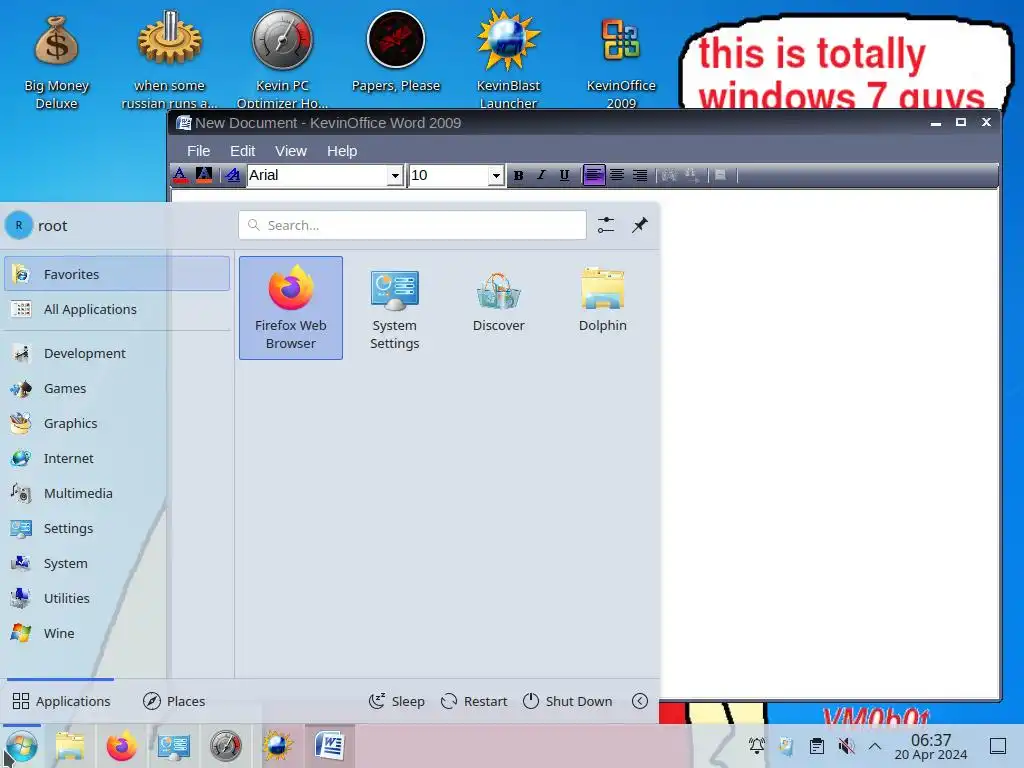Open the Multimedia category
Screen dimensions: 1024x768
tap(117, 493)
